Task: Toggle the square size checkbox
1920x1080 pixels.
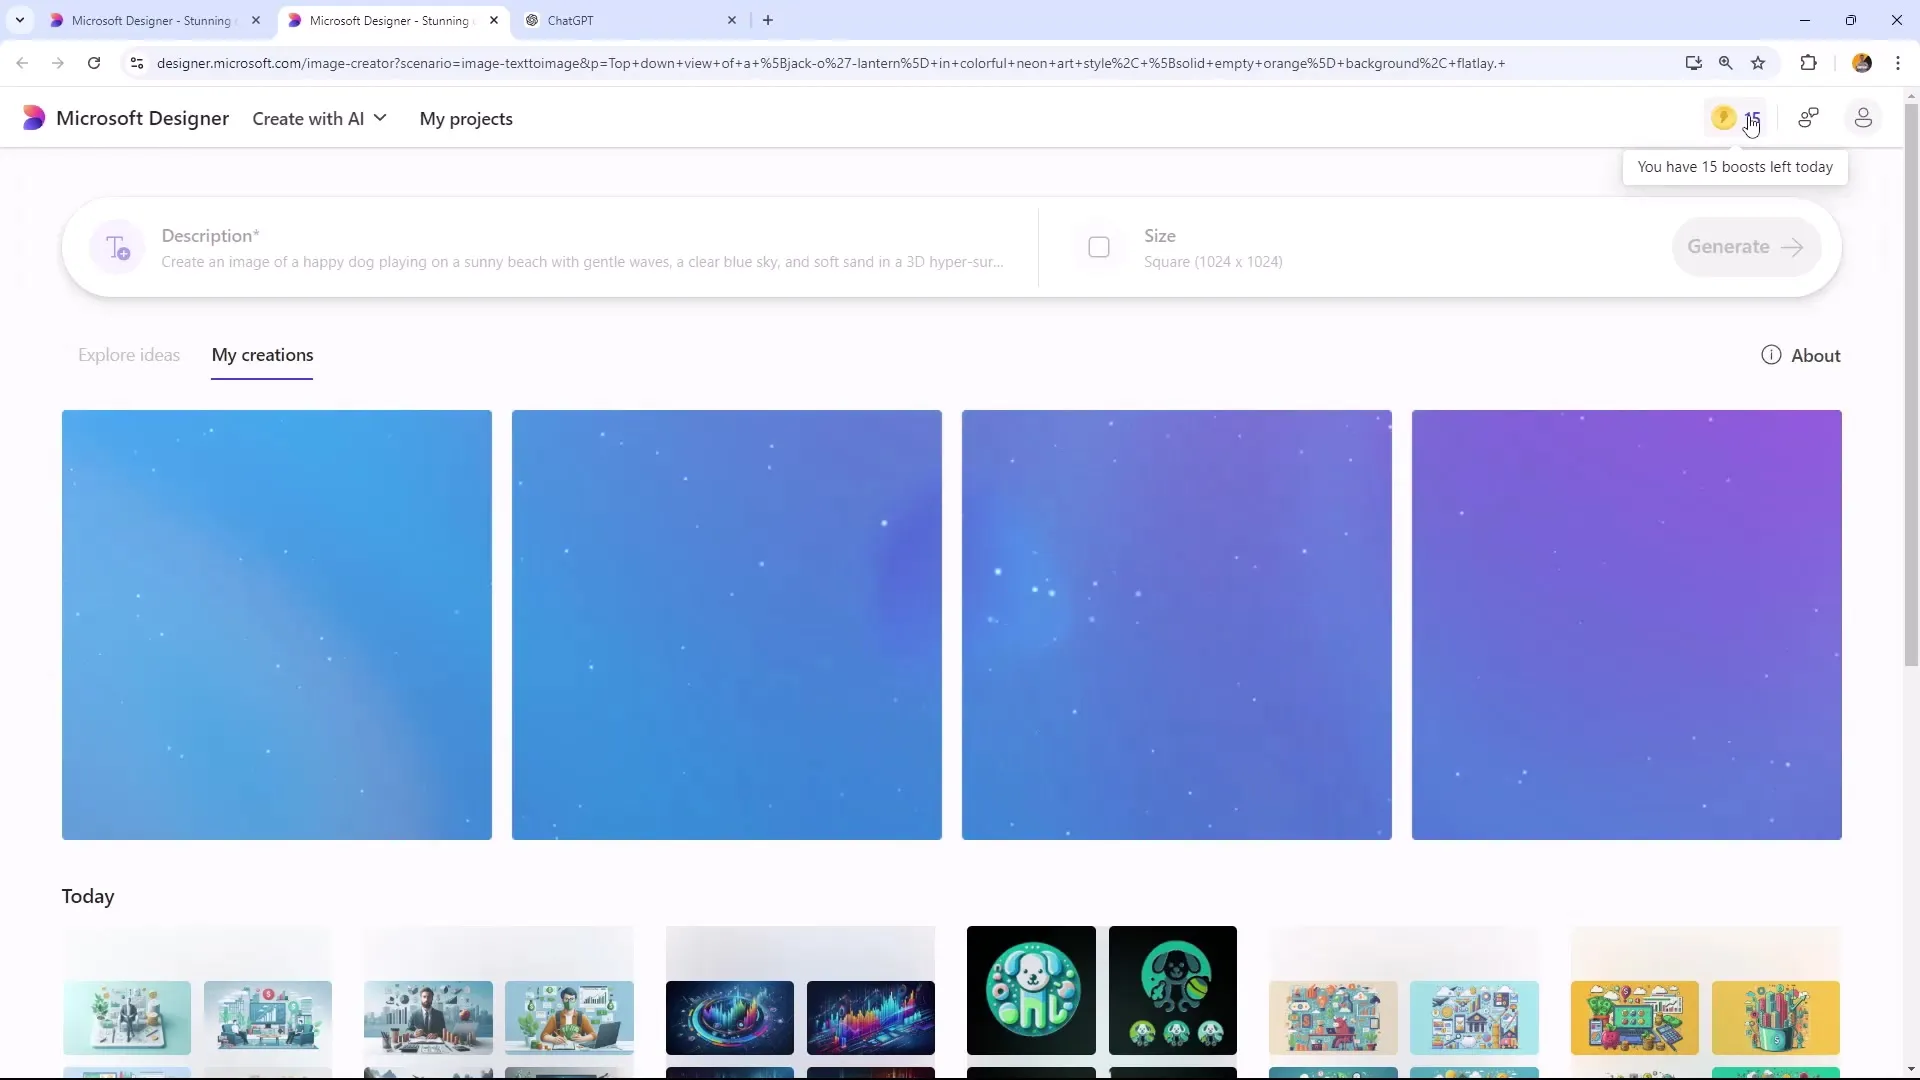Action: [1098, 248]
